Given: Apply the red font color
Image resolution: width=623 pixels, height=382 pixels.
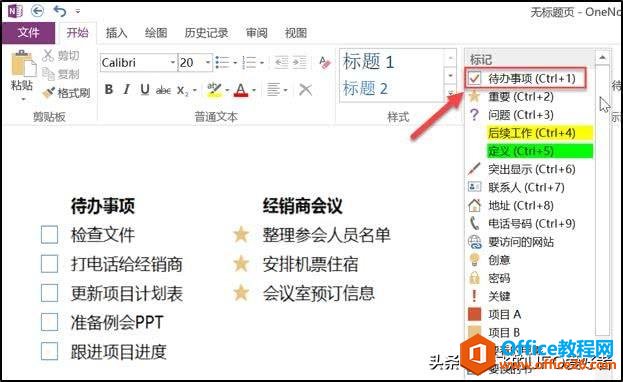Looking at the screenshot, I should tap(241, 90).
